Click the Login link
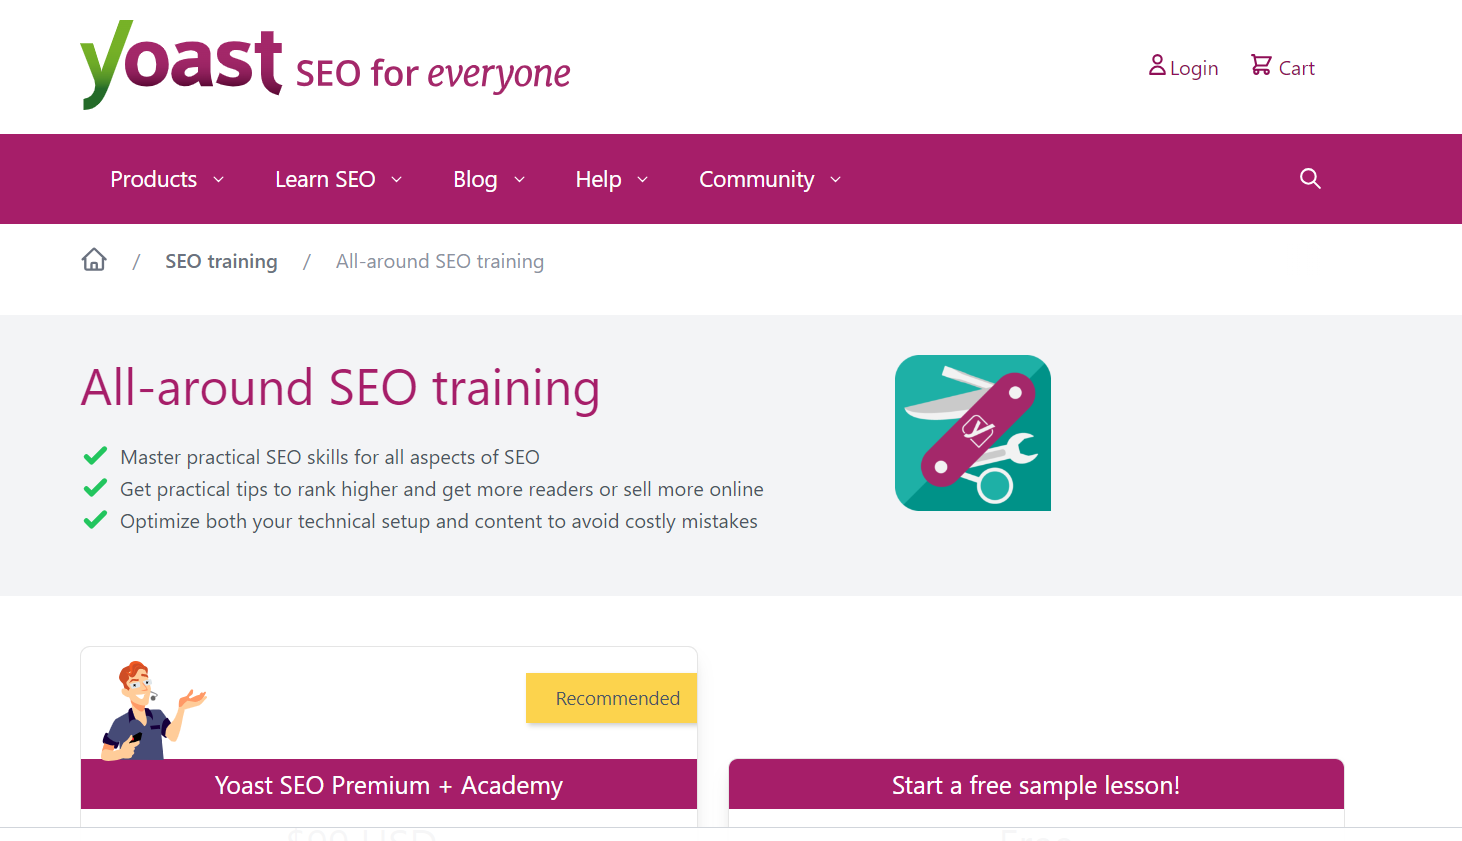The image size is (1462, 841). point(1194,68)
